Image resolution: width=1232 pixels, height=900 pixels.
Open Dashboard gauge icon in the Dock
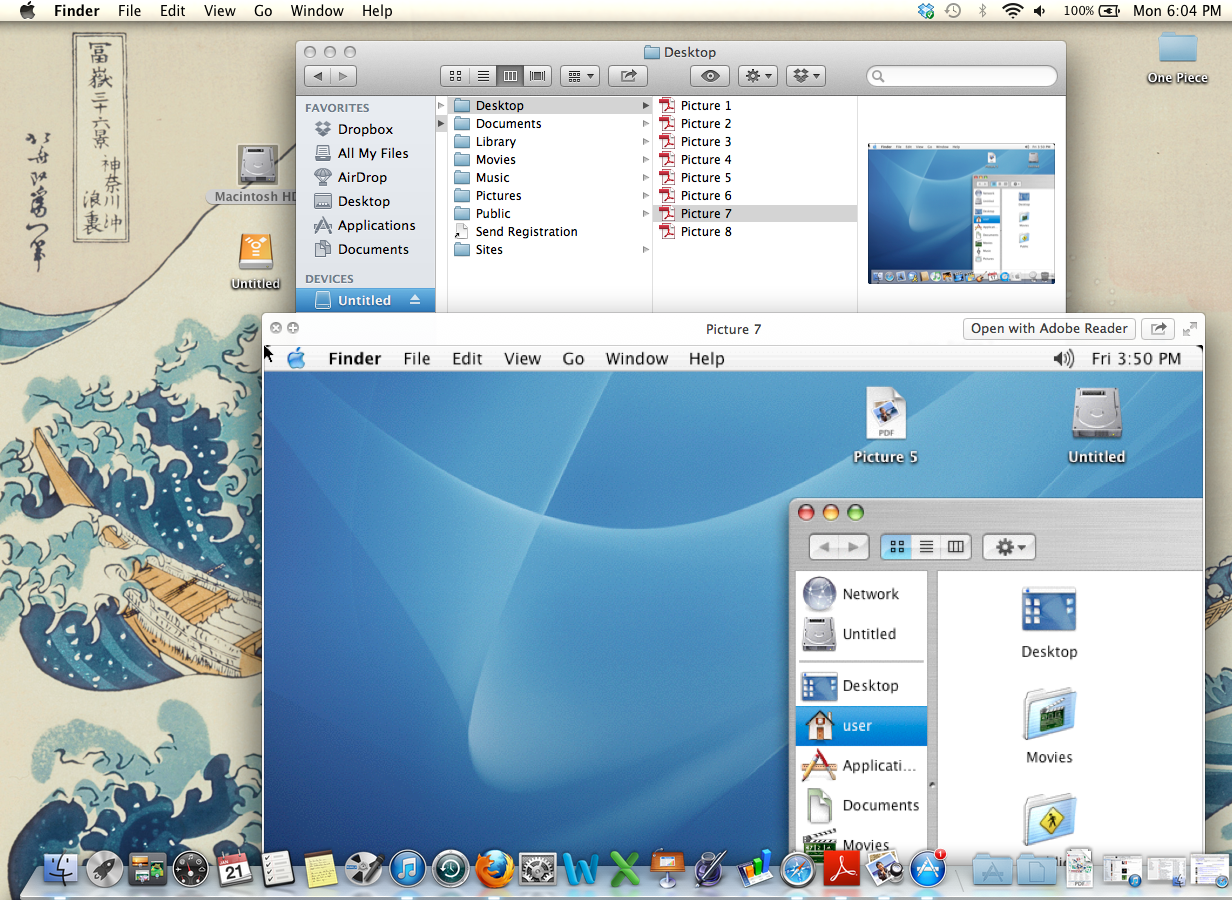click(x=191, y=869)
